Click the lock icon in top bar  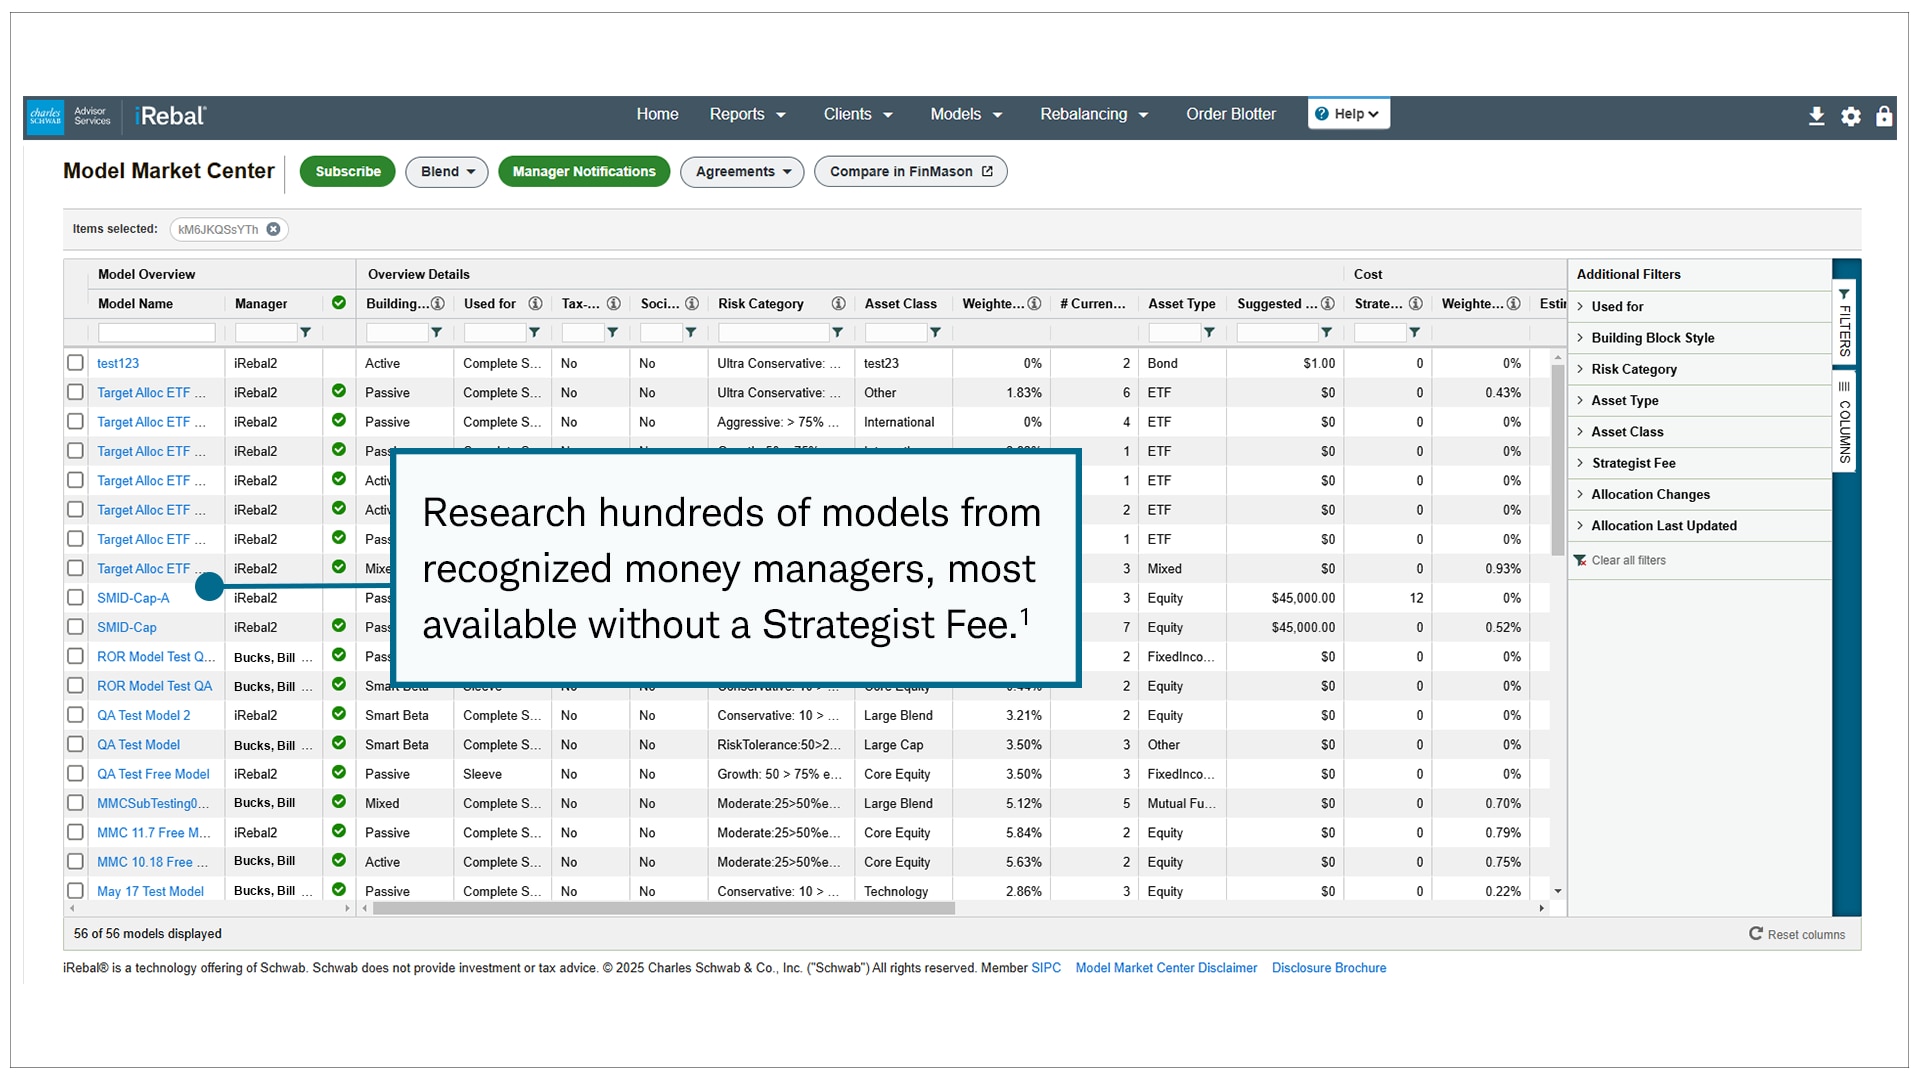coord(1884,116)
